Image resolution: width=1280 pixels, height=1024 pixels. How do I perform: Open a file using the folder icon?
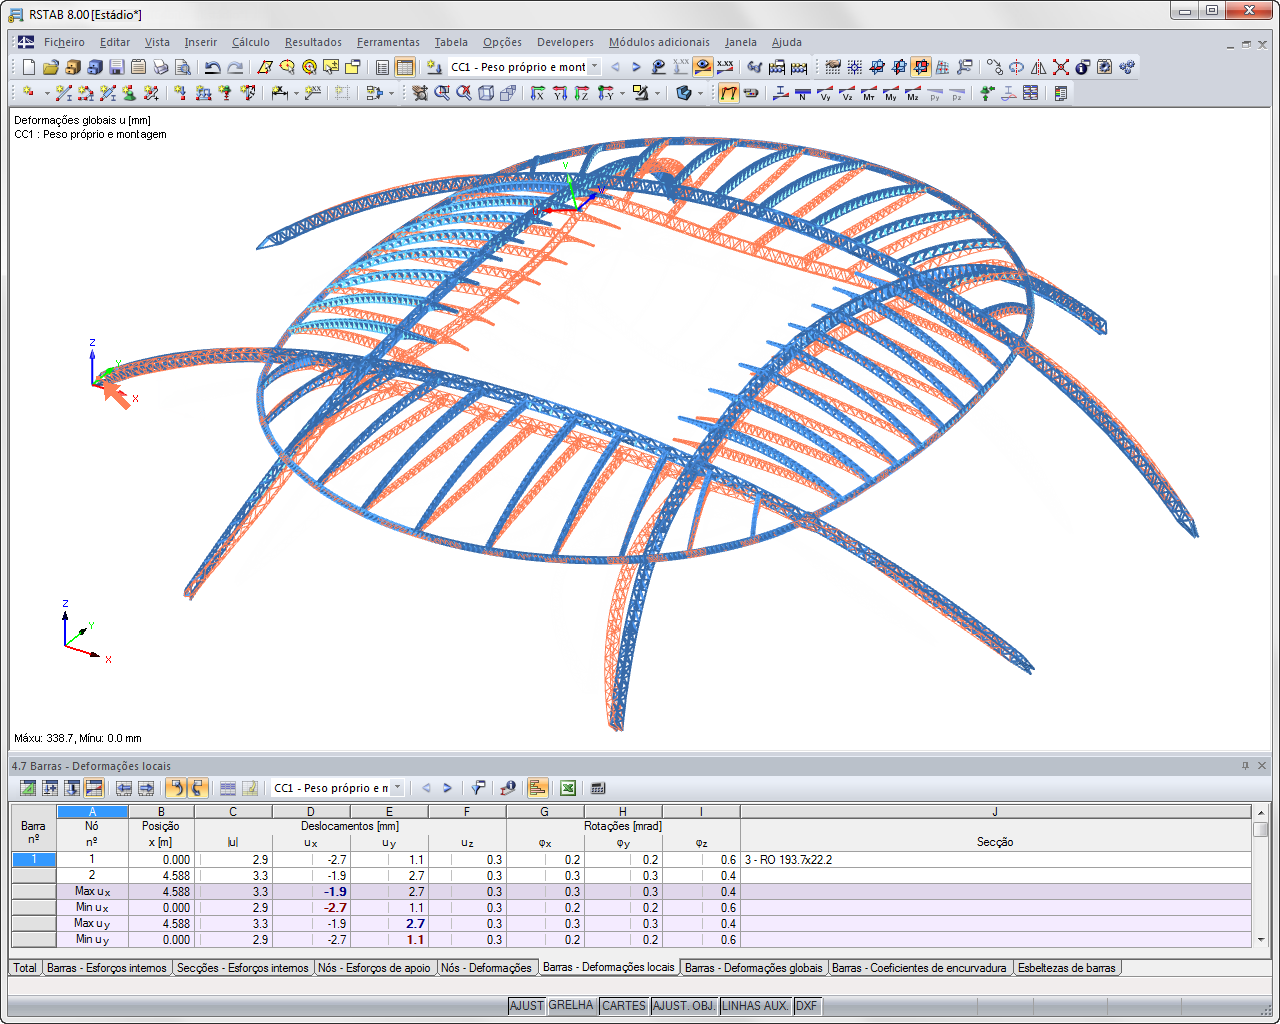pos(51,67)
